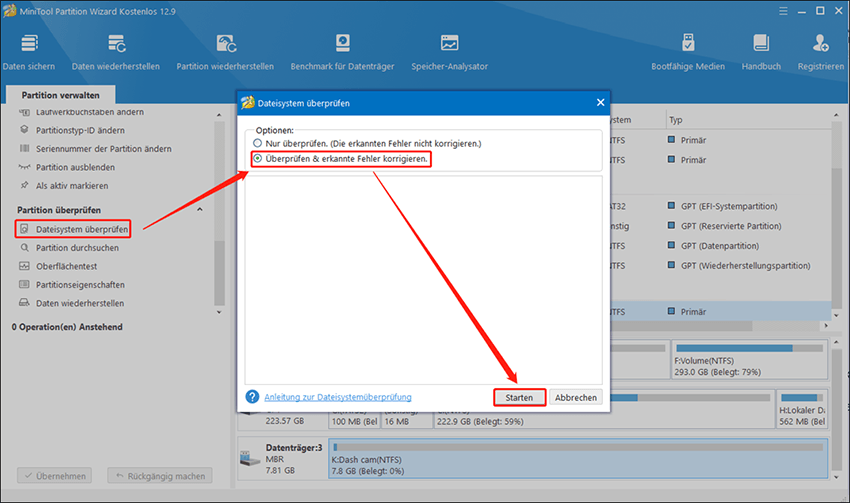Viewport: 850px width, 503px height.
Task: Click the Partitionstyp-ID ändern icon
Action: (x=24, y=130)
